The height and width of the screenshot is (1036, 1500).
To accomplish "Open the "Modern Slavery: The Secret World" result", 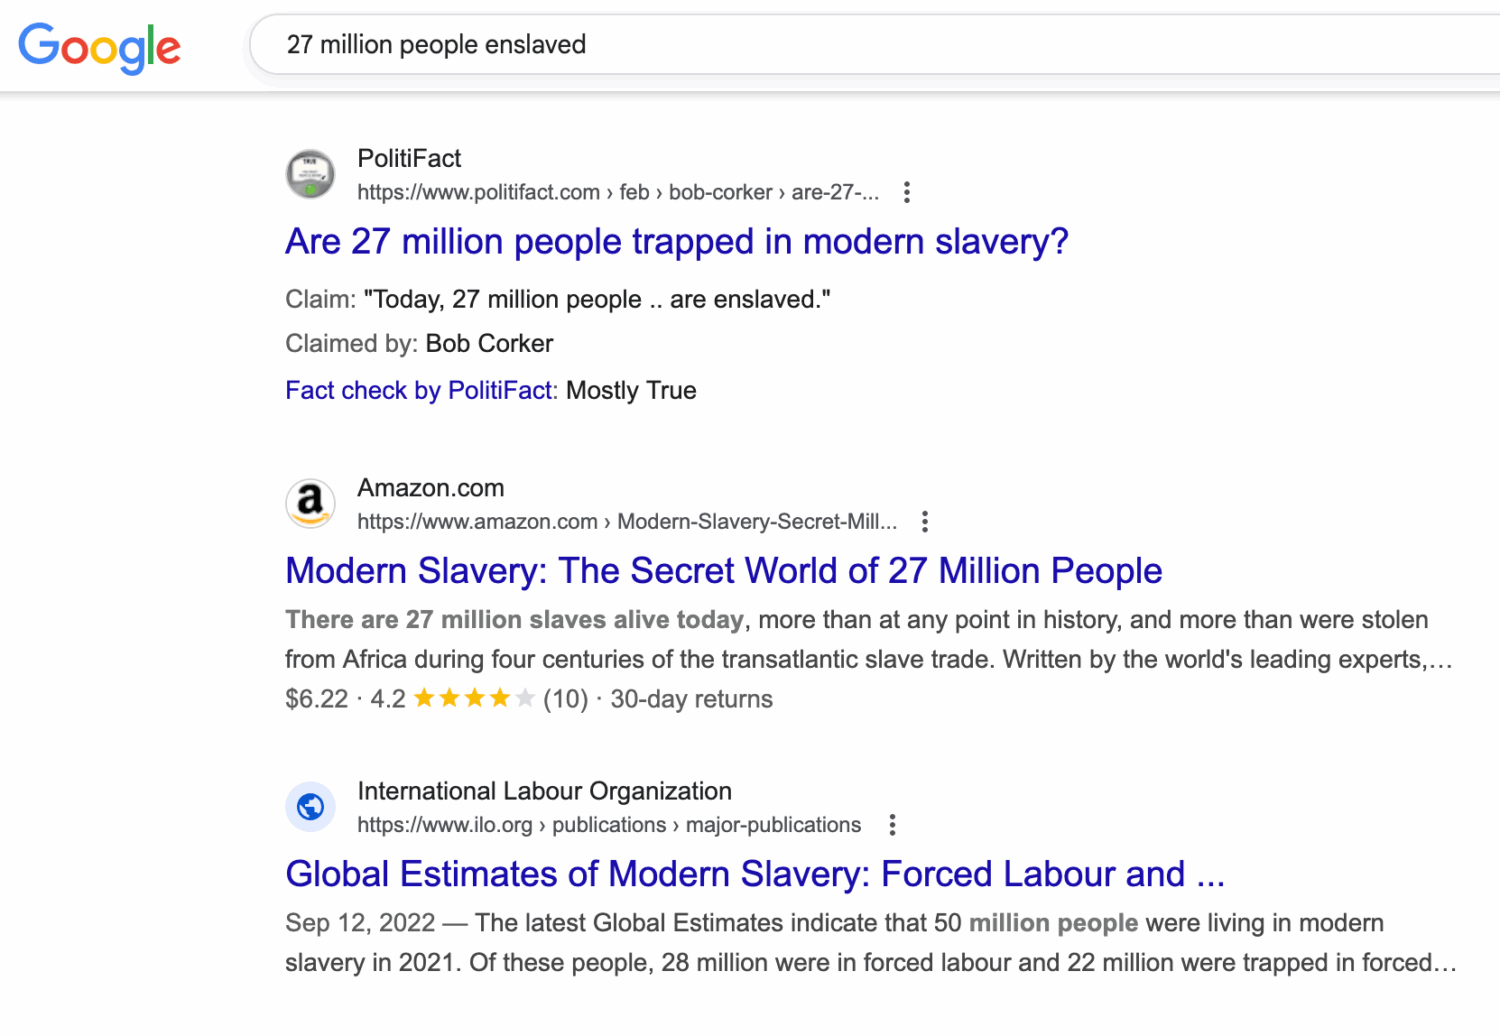I will point(723,571).
